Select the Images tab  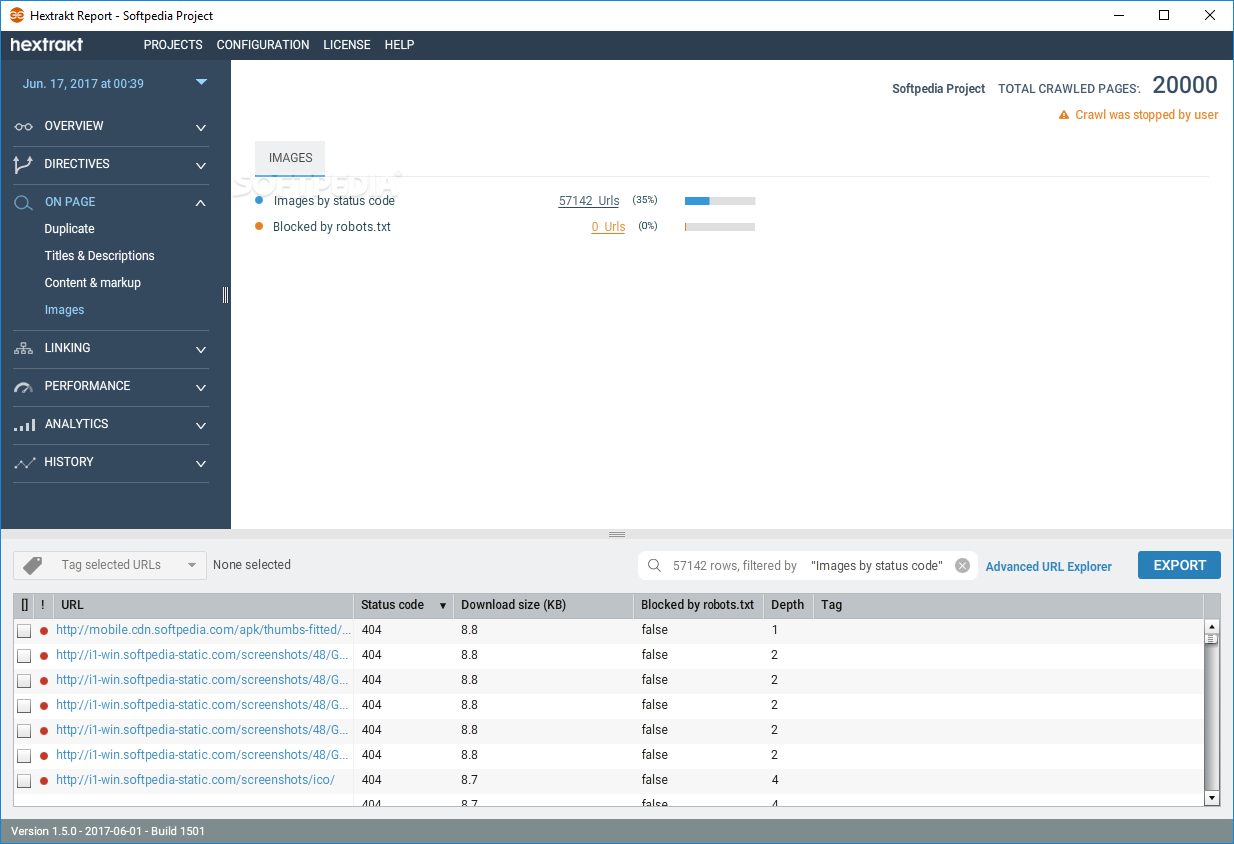[x=290, y=158]
